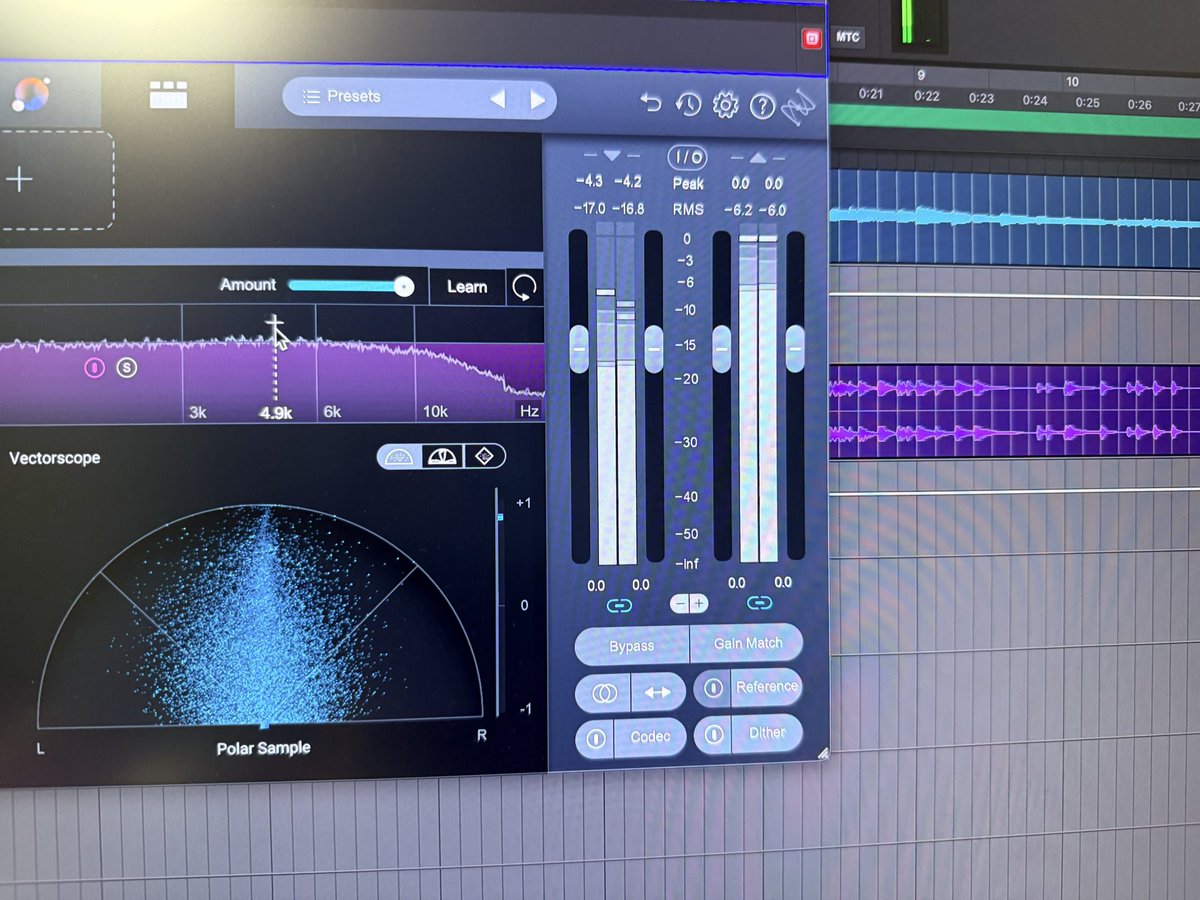The height and width of the screenshot is (900, 1200).
Task: Click the output RMS value -6.2
Action: pyautogui.click(x=740, y=210)
